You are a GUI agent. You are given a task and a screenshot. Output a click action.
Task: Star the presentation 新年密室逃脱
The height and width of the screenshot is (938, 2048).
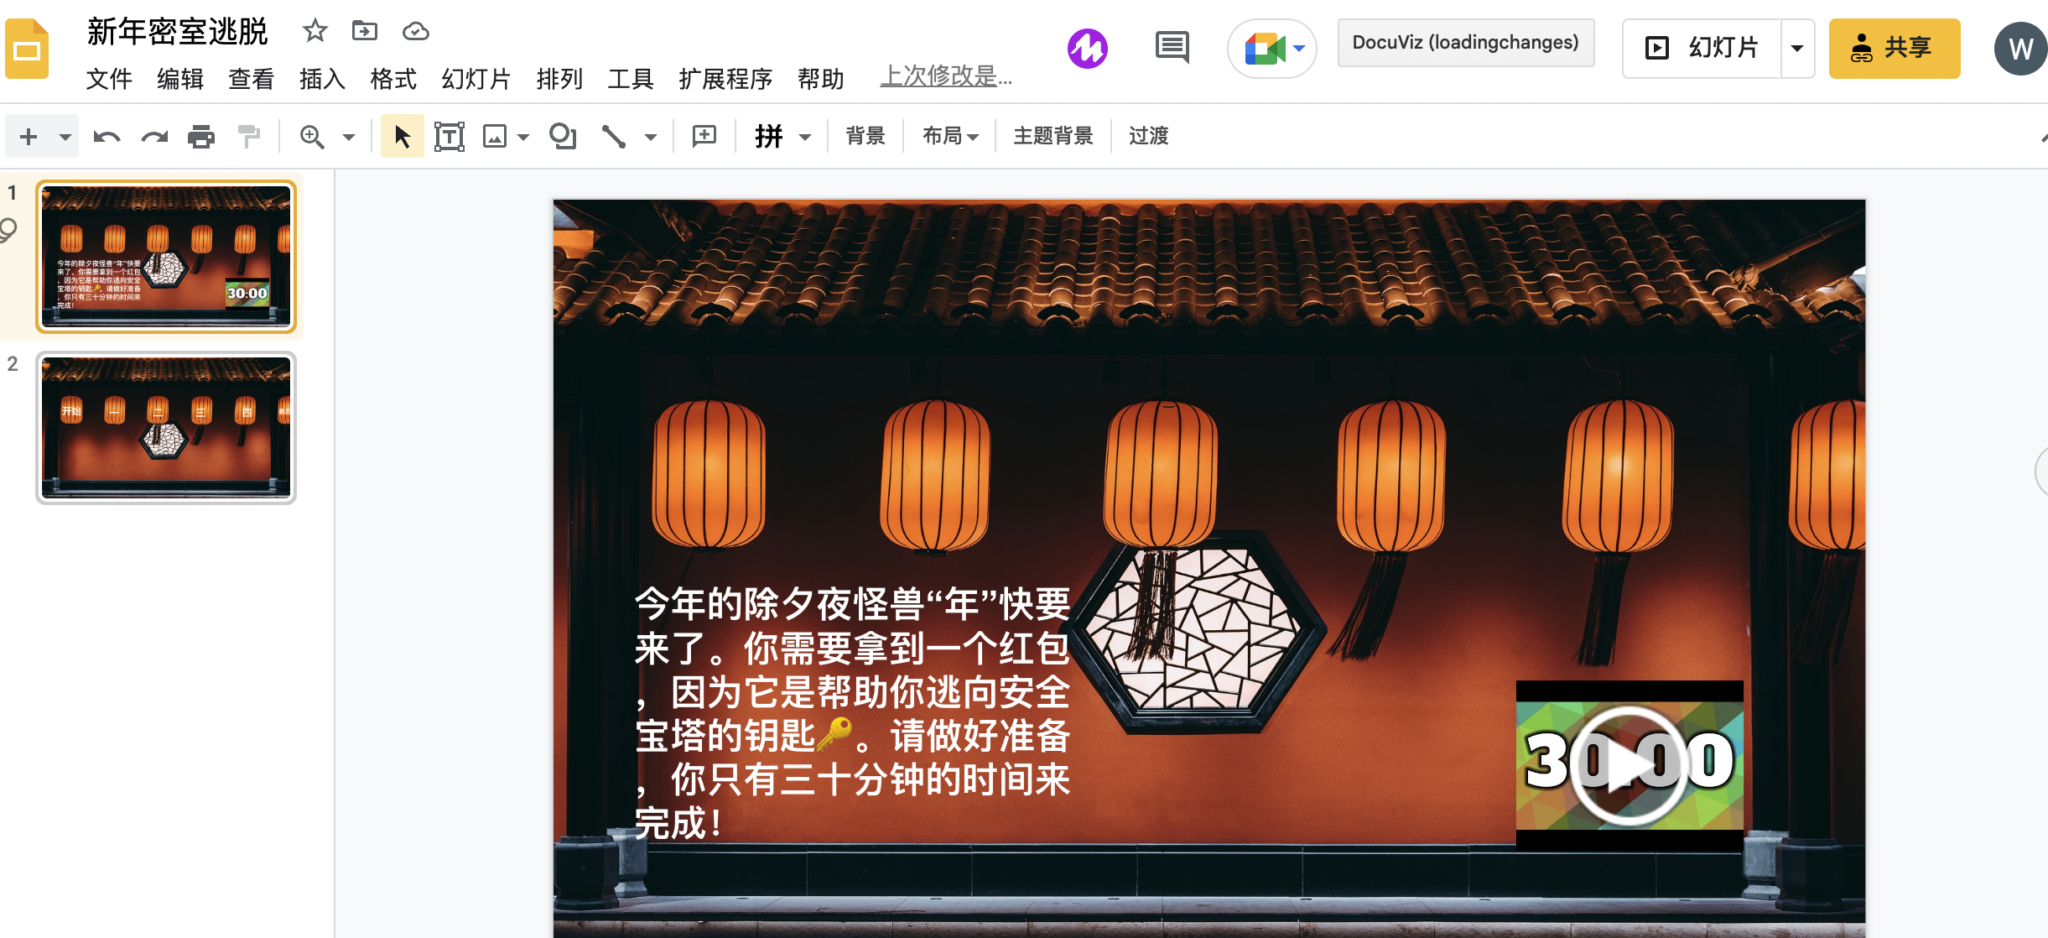(x=315, y=31)
